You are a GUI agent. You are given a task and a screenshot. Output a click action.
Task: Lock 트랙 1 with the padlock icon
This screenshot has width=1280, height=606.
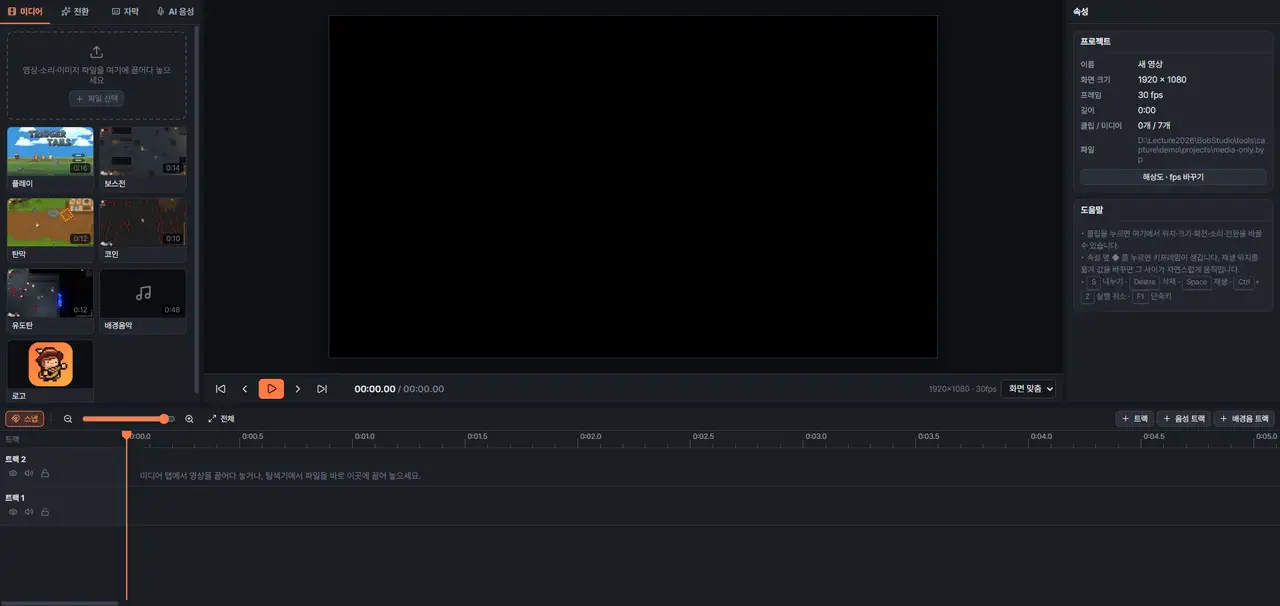[x=45, y=512]
